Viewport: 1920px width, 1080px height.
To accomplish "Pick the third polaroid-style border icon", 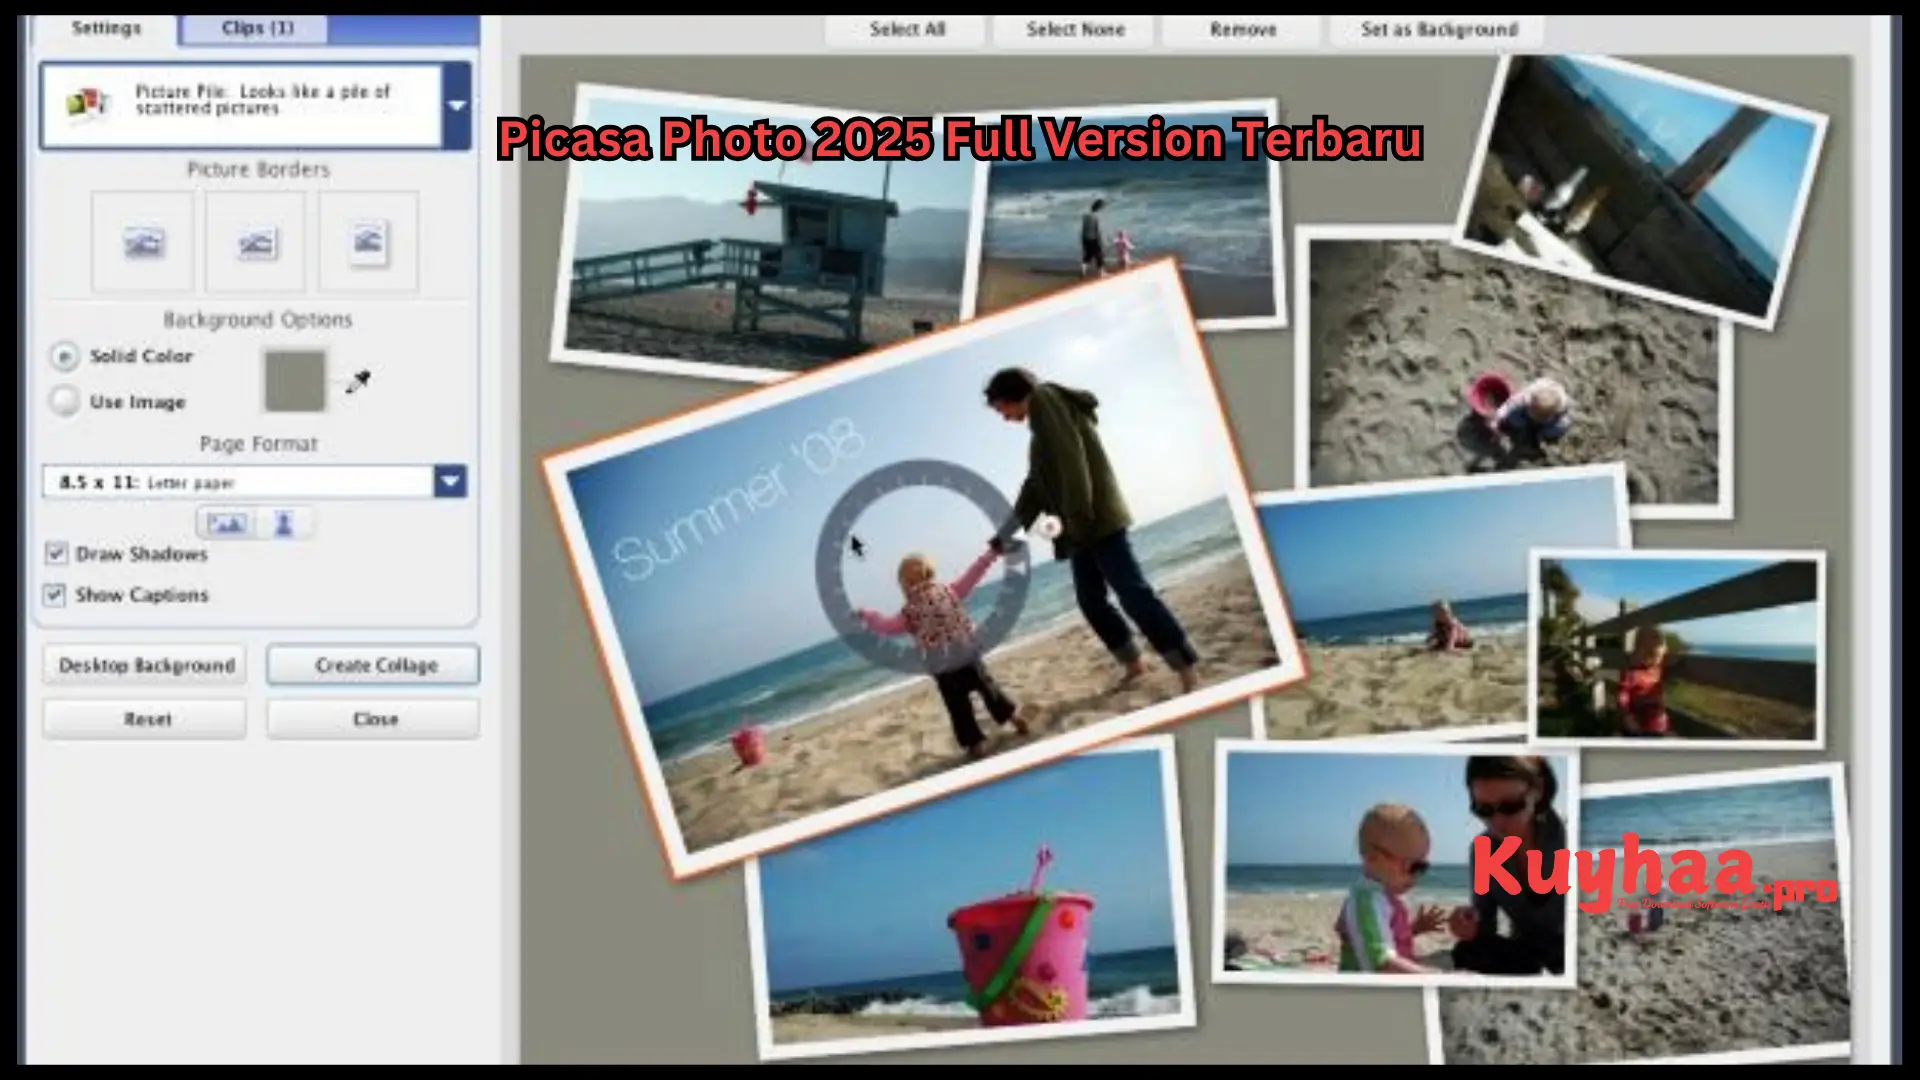I will coord(368,241).
